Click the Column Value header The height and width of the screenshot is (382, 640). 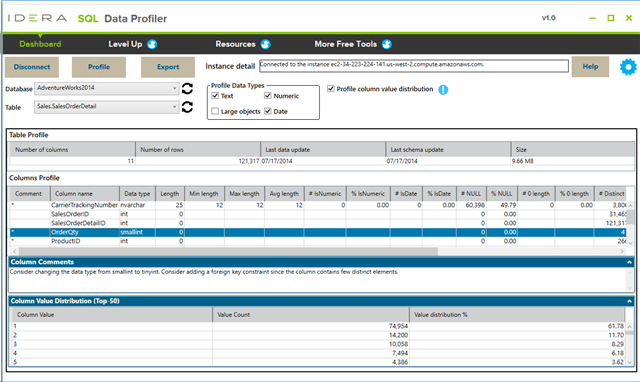(111, 315)
